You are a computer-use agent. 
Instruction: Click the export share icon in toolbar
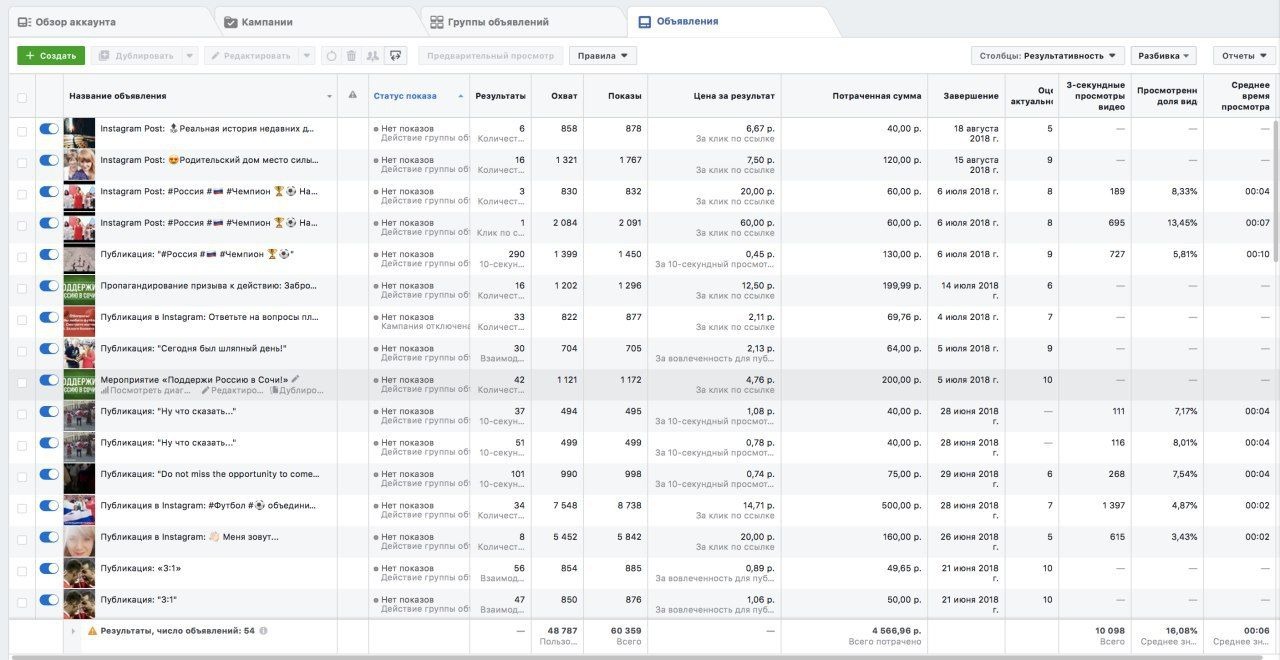(x=396, y=56)
